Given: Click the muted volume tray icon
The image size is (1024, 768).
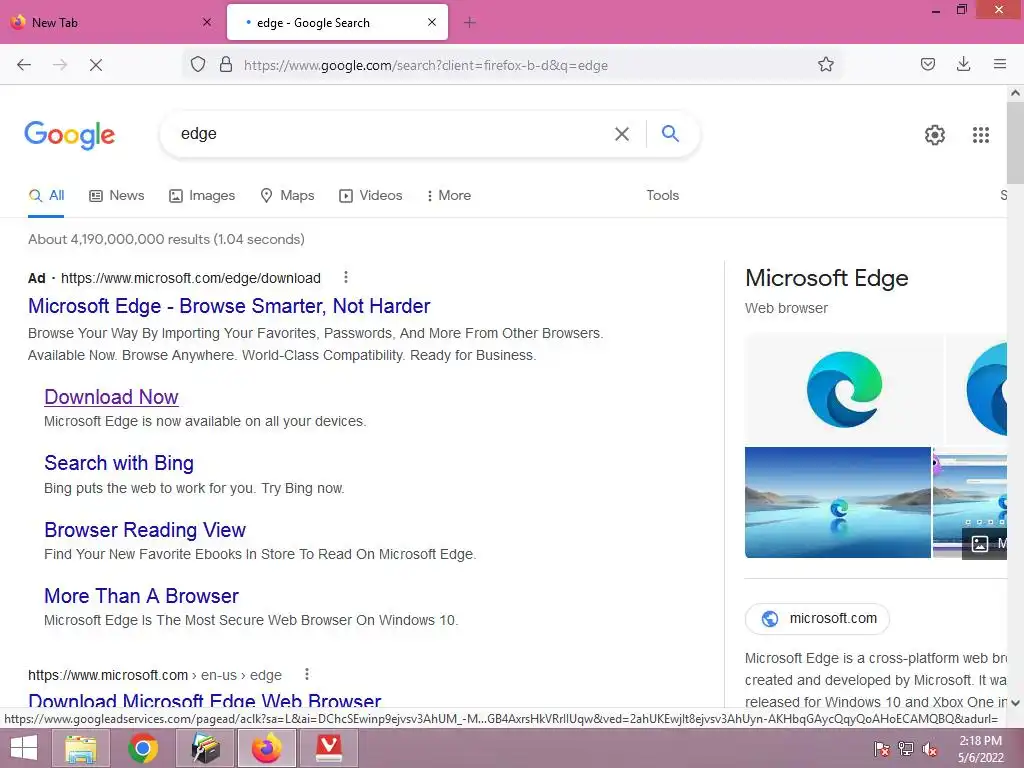Looking at the screenshot, I should [929, 749].
